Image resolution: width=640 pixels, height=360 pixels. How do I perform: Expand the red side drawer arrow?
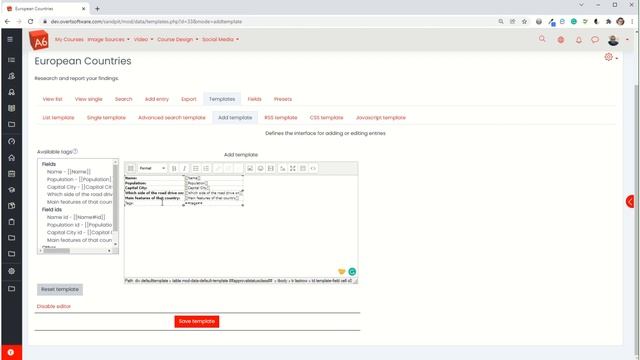(x=631, y=201)
